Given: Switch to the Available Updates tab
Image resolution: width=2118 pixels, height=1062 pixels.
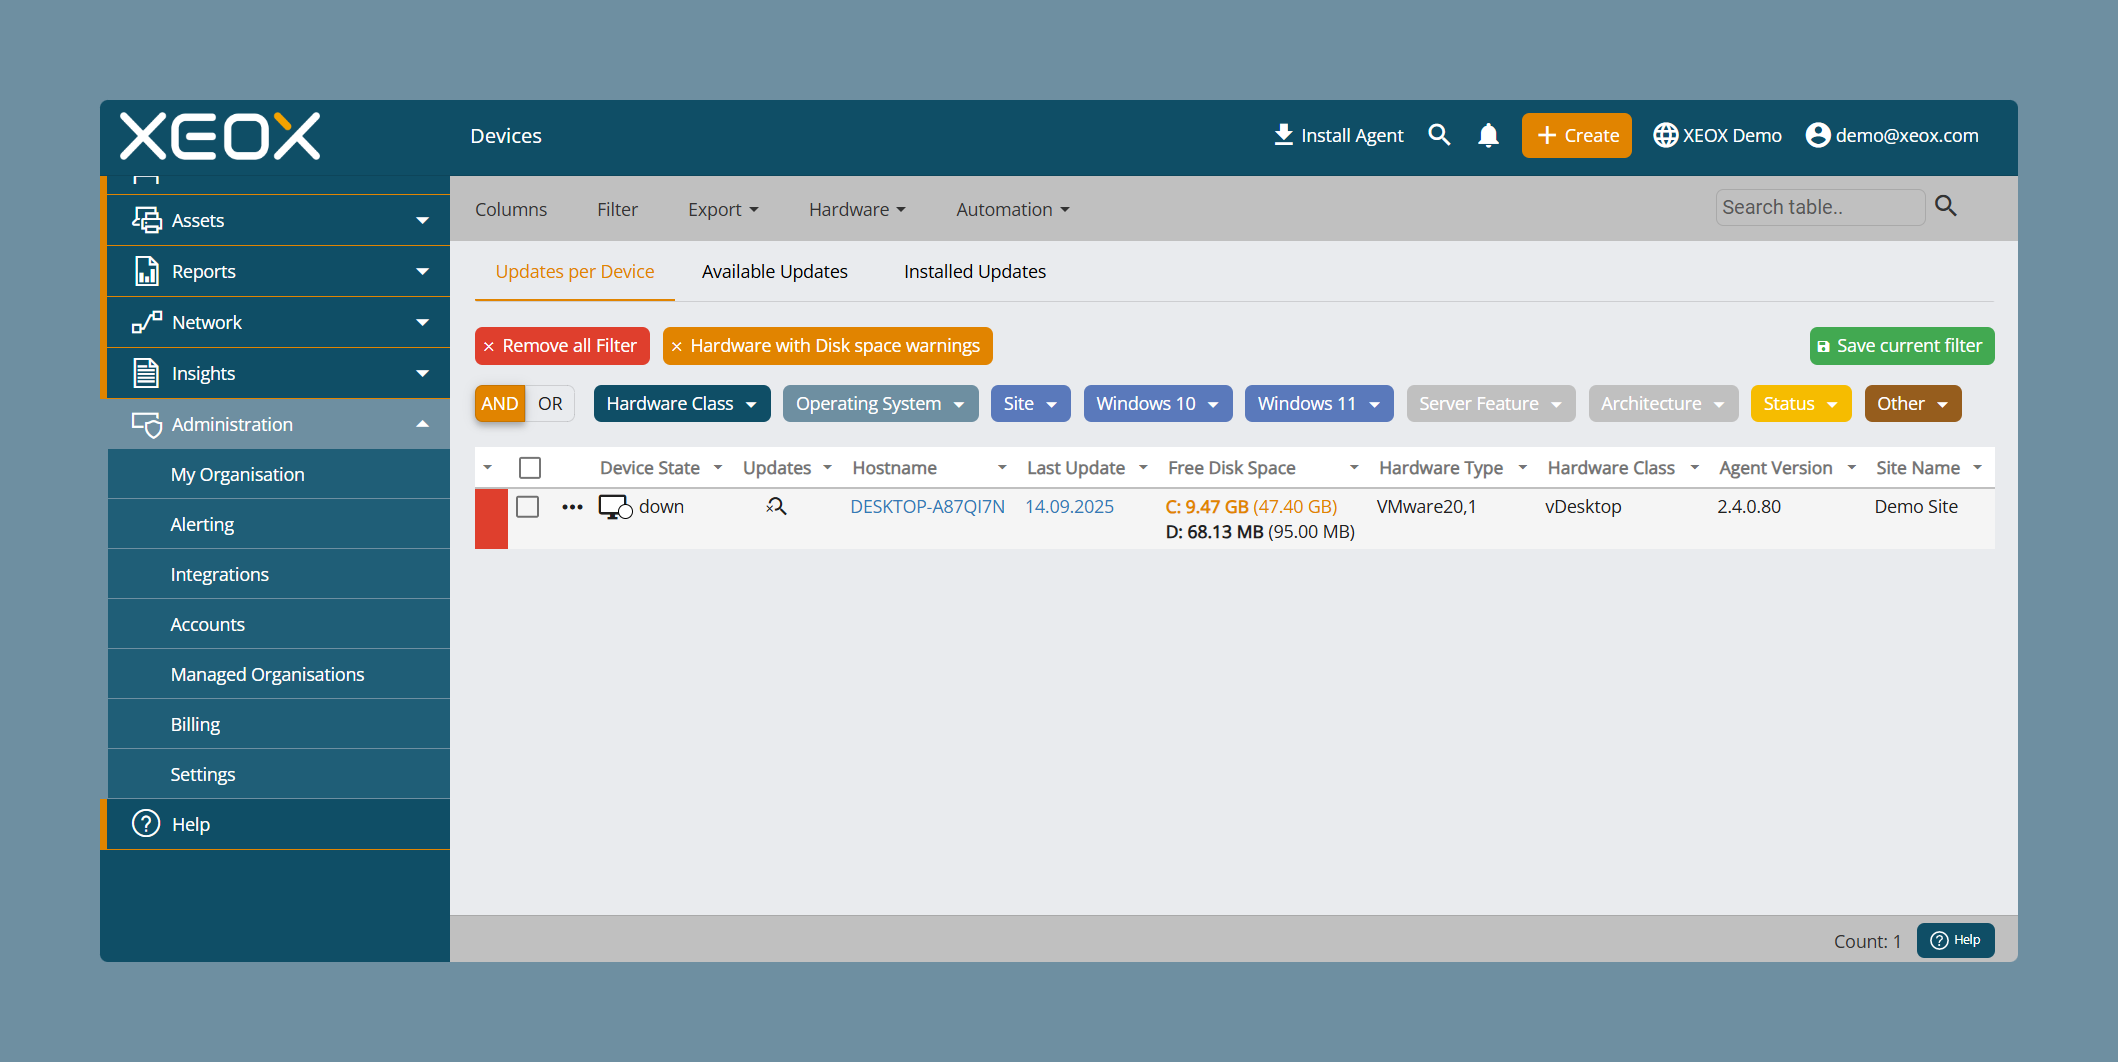Looking at the screenshot, I should [x=775, y=271].
